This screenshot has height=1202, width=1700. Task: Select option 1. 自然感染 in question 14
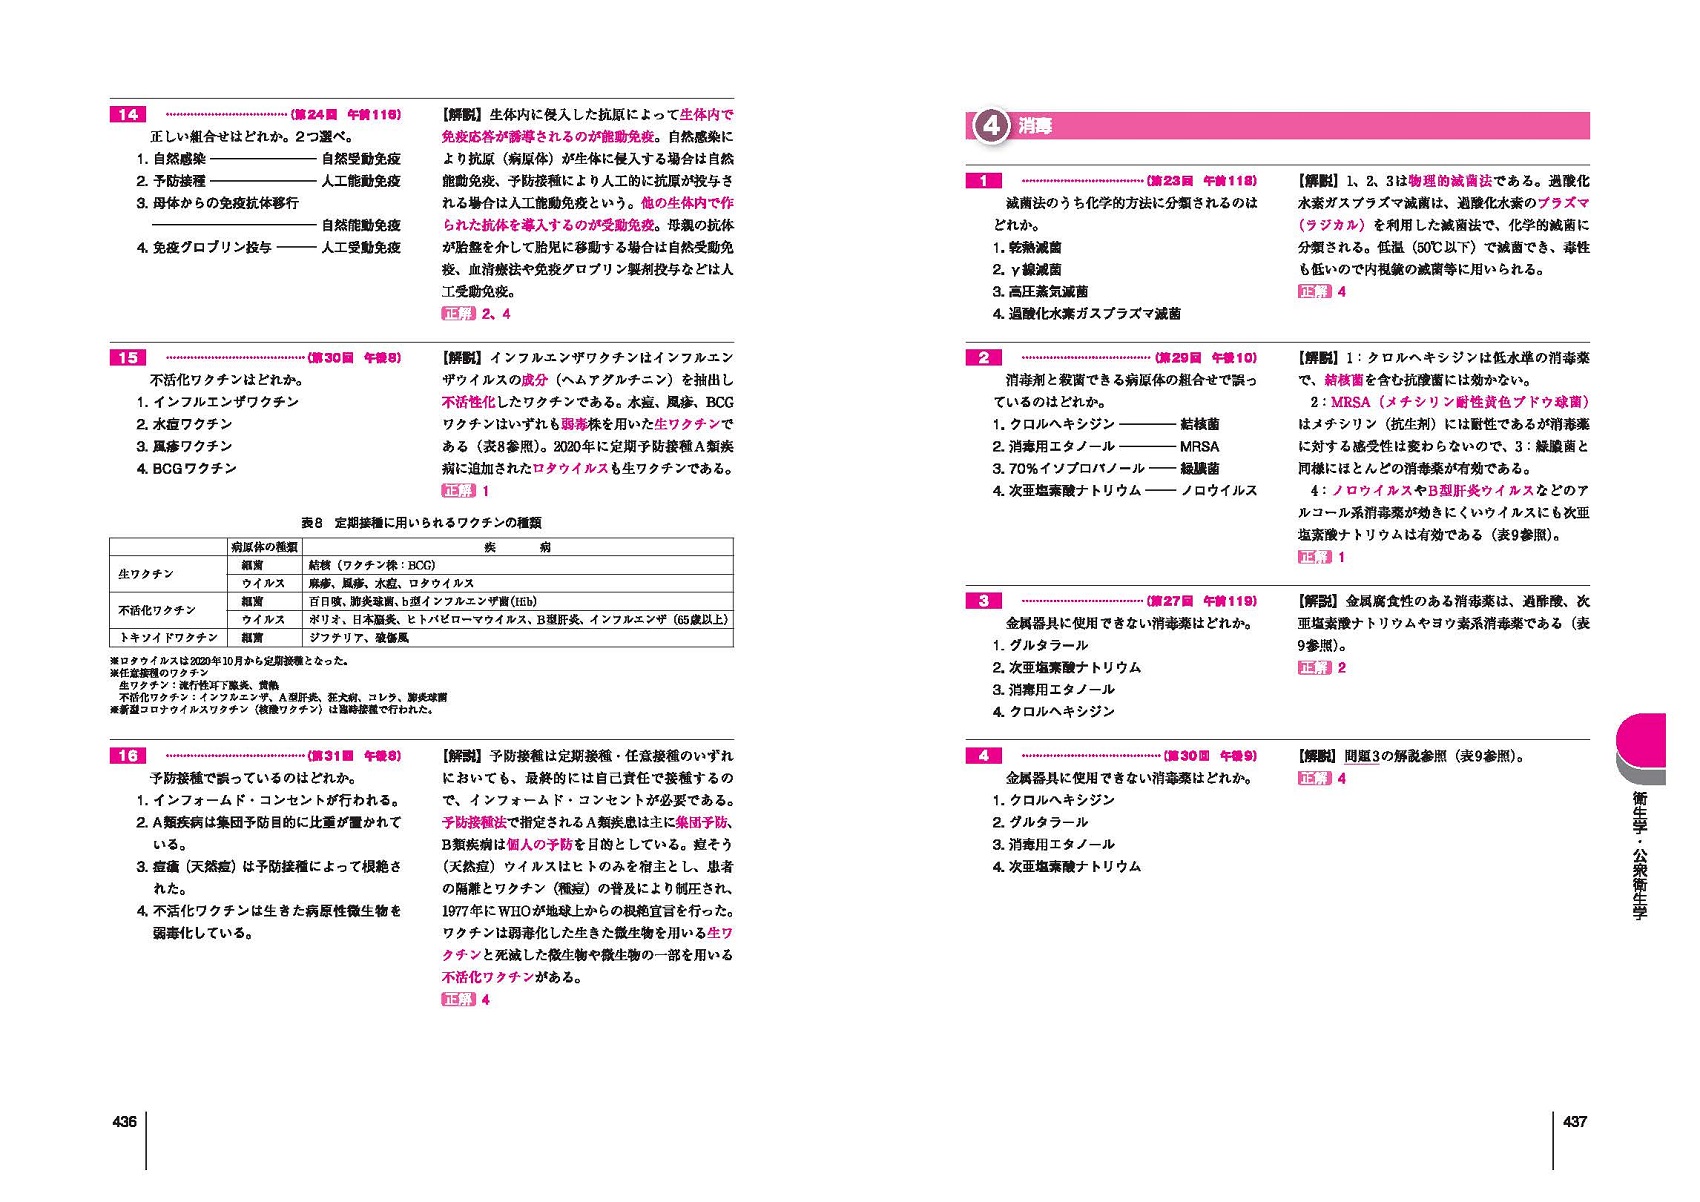pyautogui.click(x=268, y=158)
